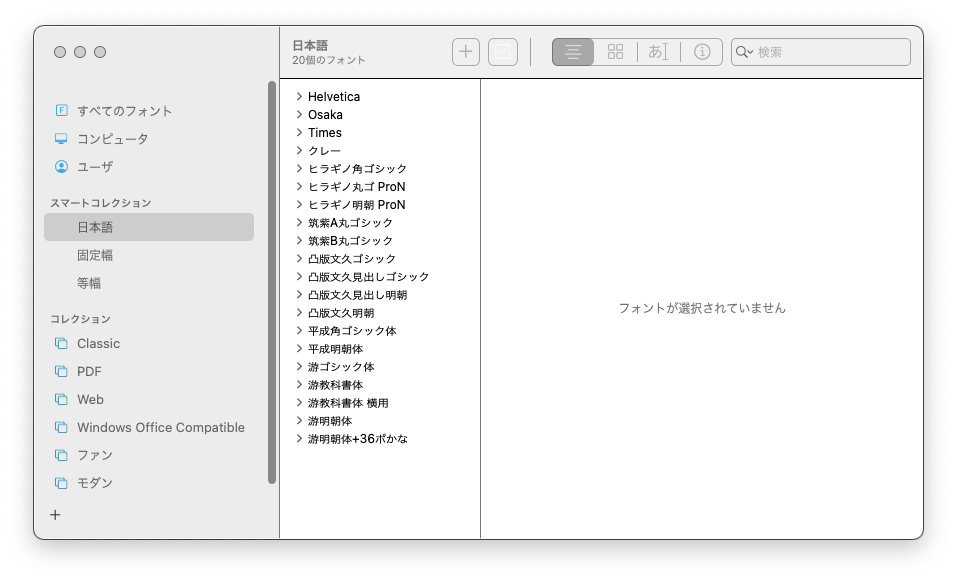Expand 筑紫B丸ゴシック font family
The height and width of the screenshot is (581, 957).
tap(299, 240)
